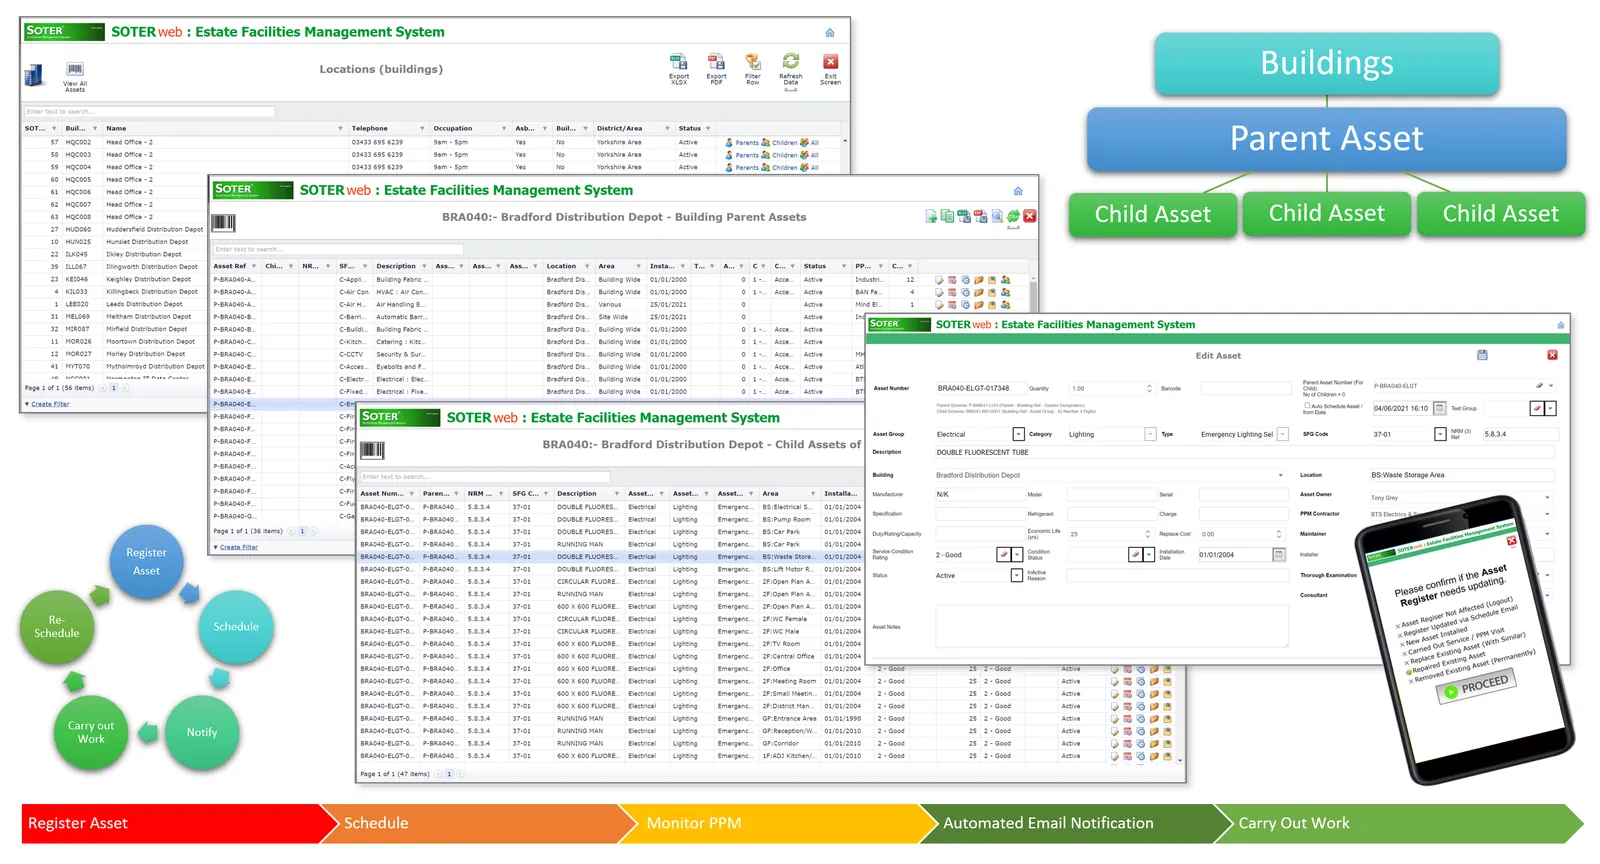This screenshot has height=864, width=1600.
Task: Open Description column filter in Parent Assets table
Action: [424, 266]
